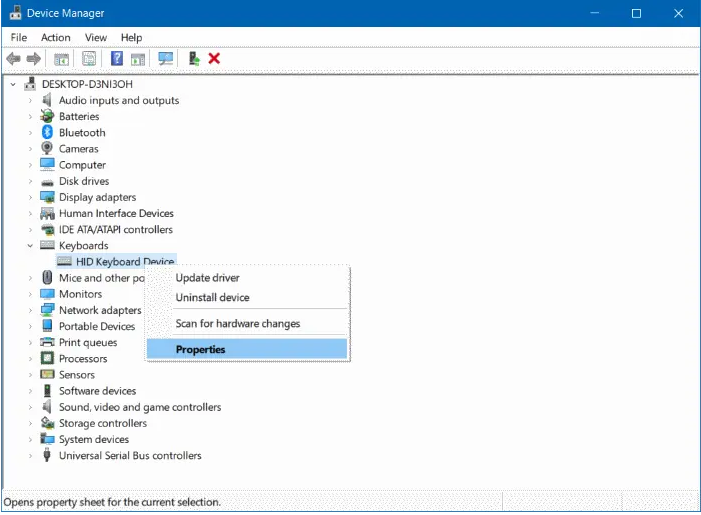Viewport: 701px width, 515px height.
Task: Collapse the Keyboards category
Action: click(30, 245)
